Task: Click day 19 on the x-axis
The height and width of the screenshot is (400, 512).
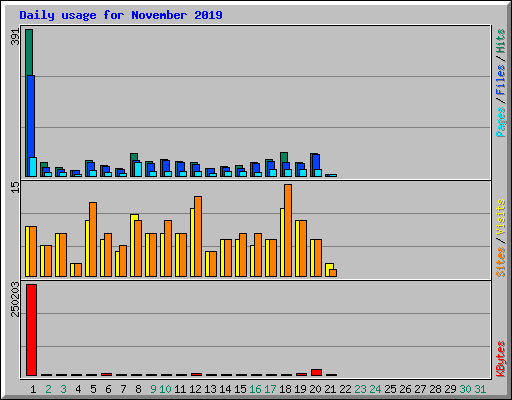Action: pyautogui.click(x=300, y=389)
